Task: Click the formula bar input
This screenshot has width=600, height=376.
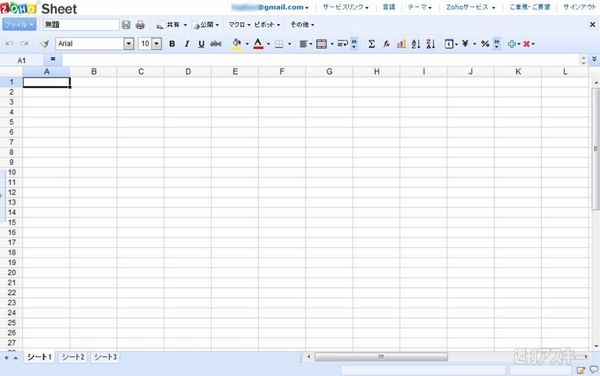Action: pyautogui.click(x=321, y=60)
